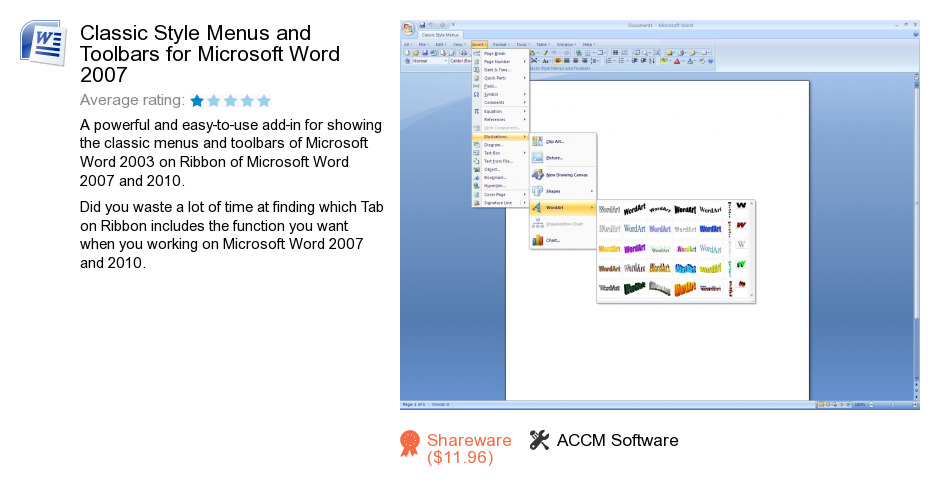The width and height of the screenshot is (940, 493).
Task: Click the New Drawing Canvas icon
Action: tap(537, 175)
